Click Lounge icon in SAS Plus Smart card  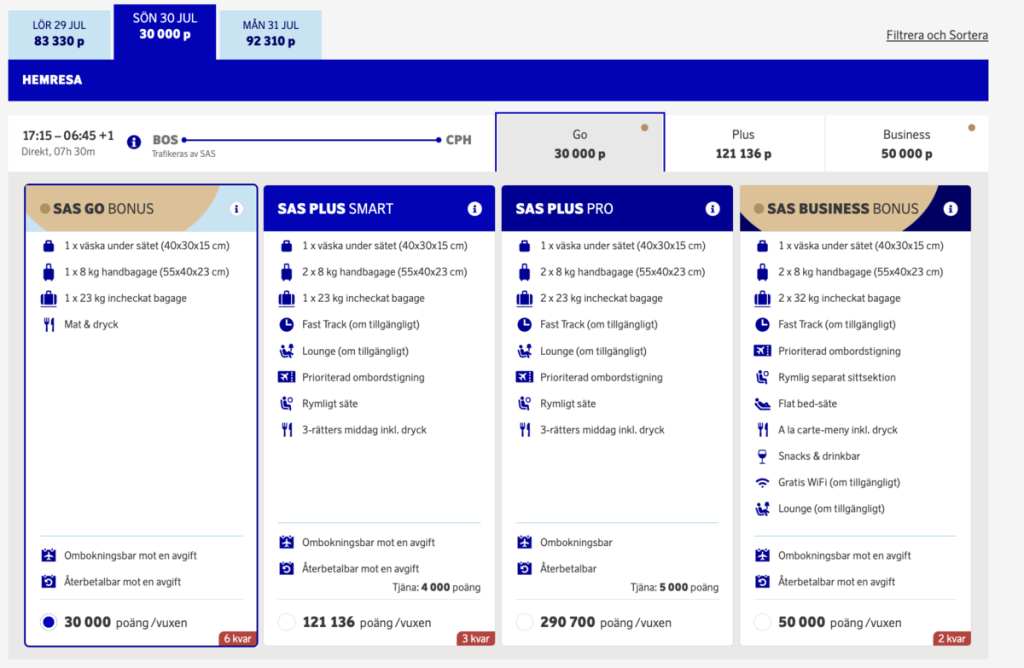click(287, 351)
